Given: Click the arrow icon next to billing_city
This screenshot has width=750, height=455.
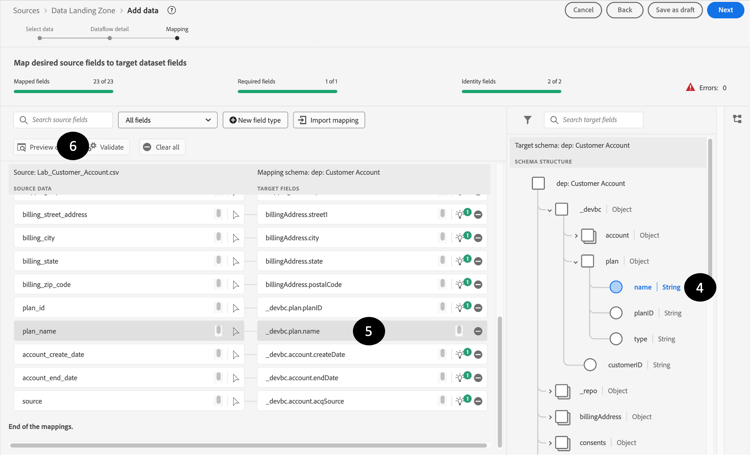Looking at the screenshot, I should click(235, 238).
